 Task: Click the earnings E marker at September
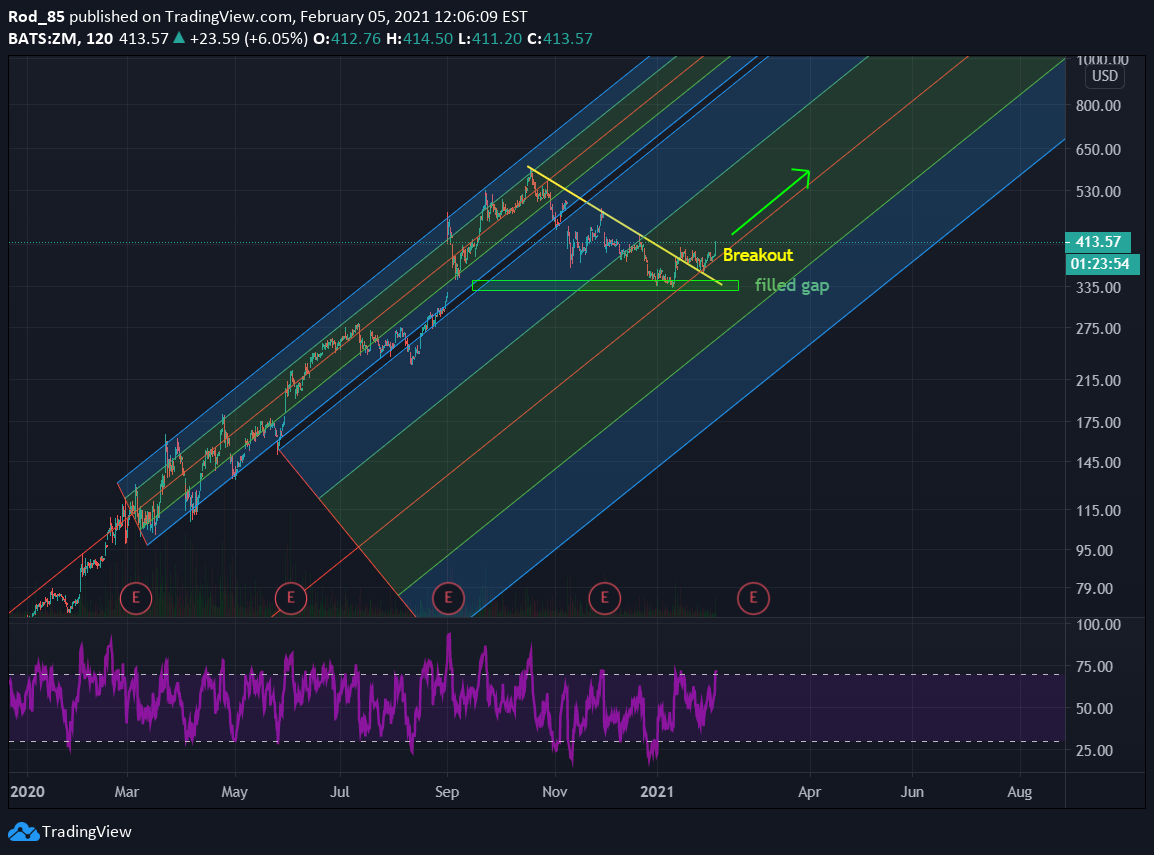448,598
